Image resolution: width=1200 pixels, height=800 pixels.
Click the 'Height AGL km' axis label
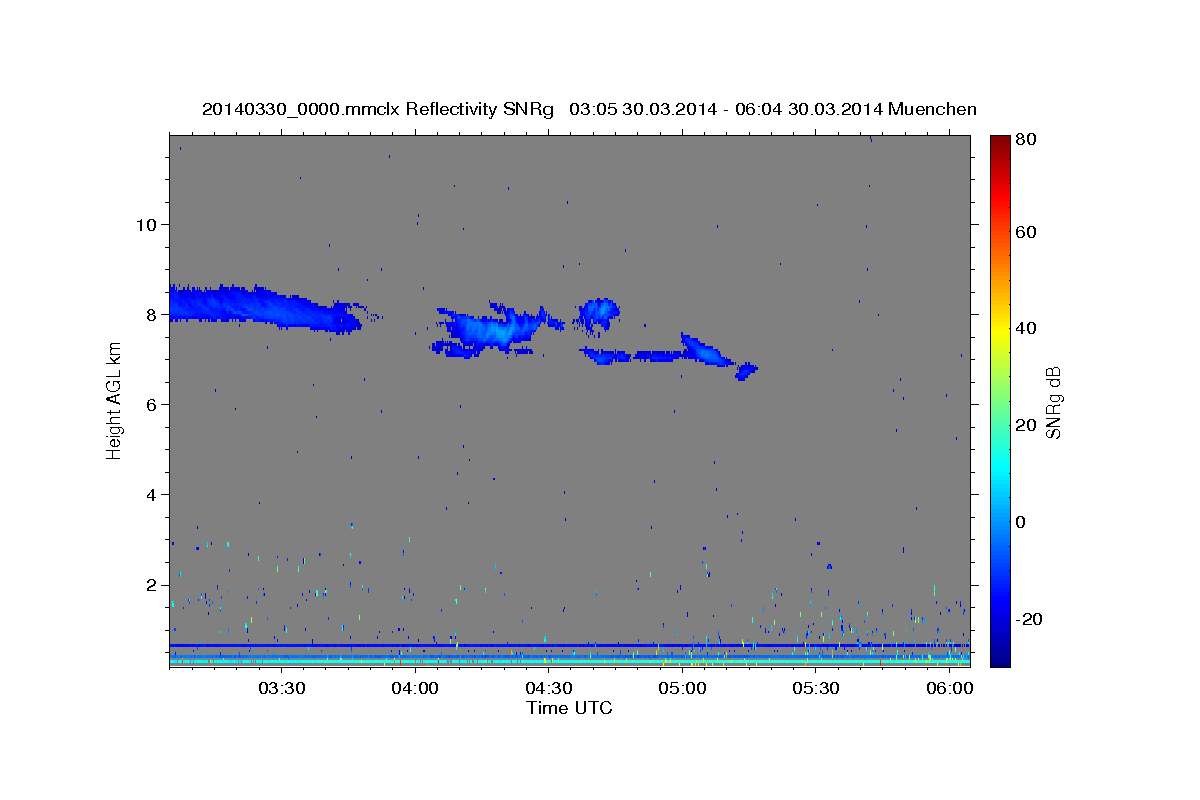click(x=114, y=400)
